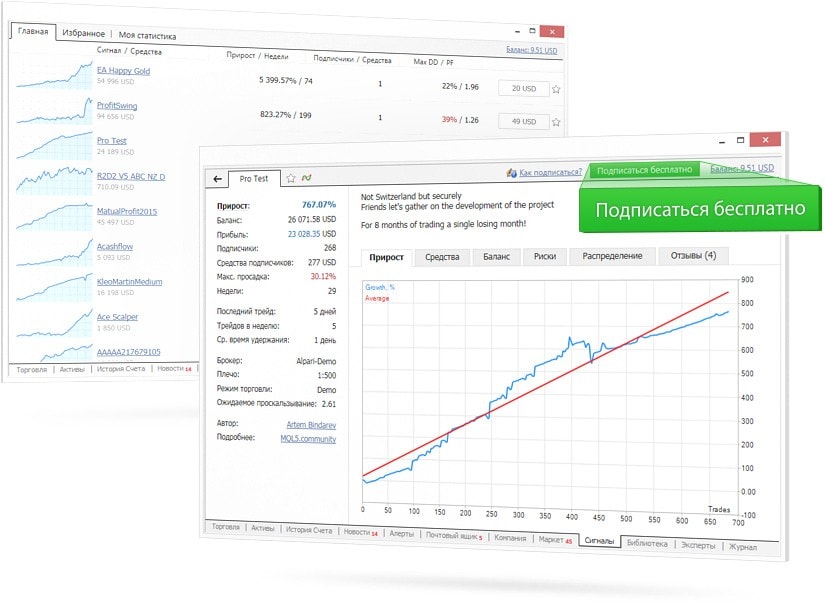
Task: Switch to the Избранное tab
Action: click(82, 33)
